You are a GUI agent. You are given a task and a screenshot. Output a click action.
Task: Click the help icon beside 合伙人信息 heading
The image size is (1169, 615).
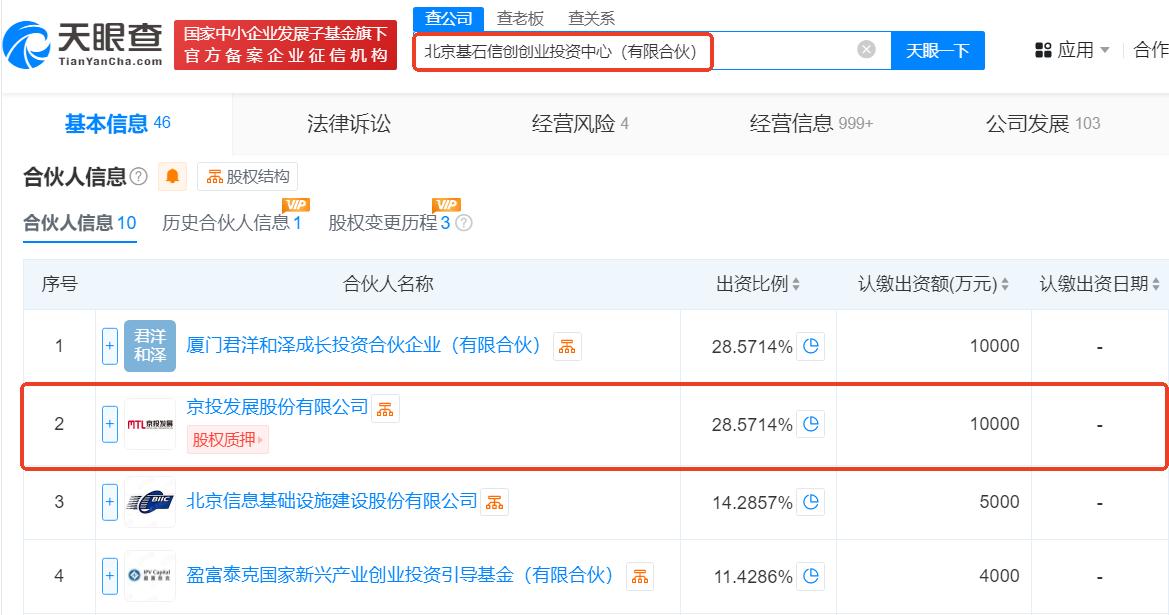coord(139,177)
